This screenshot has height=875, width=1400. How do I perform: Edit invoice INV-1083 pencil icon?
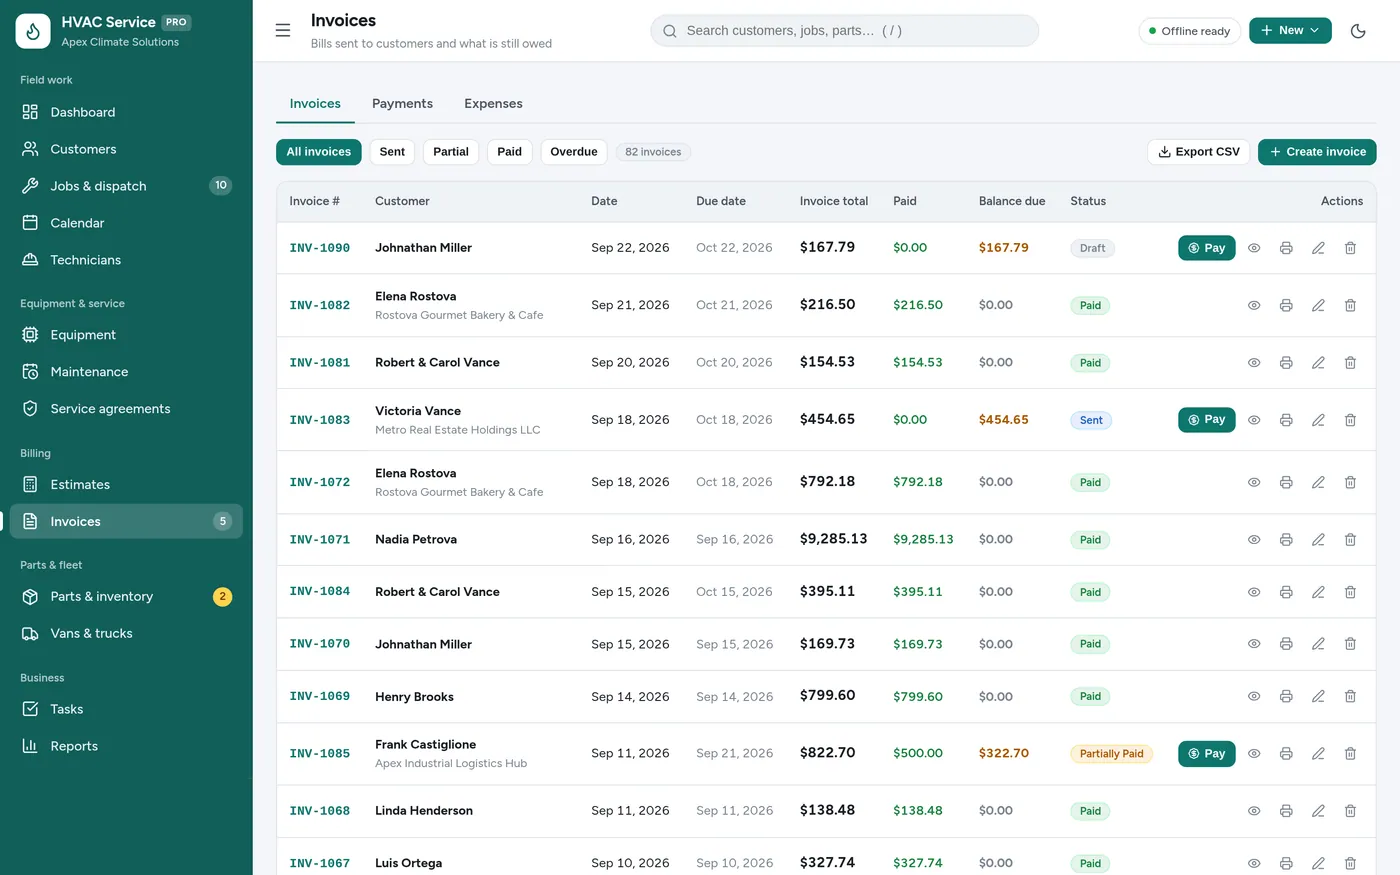click(1318, 420)
